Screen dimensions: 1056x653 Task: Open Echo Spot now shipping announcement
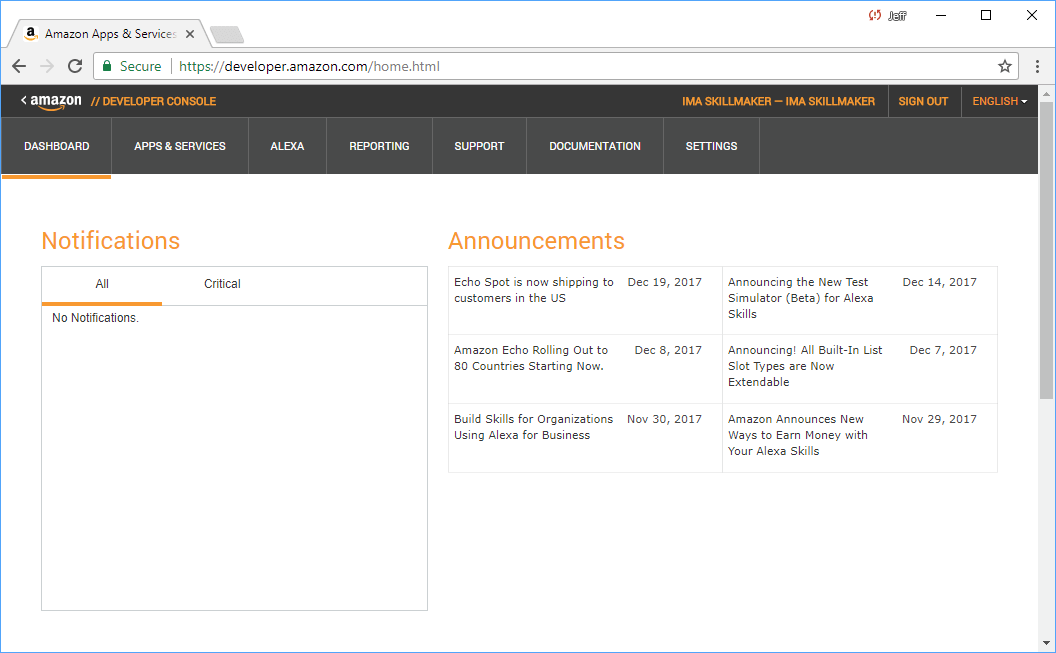point(533,290)
